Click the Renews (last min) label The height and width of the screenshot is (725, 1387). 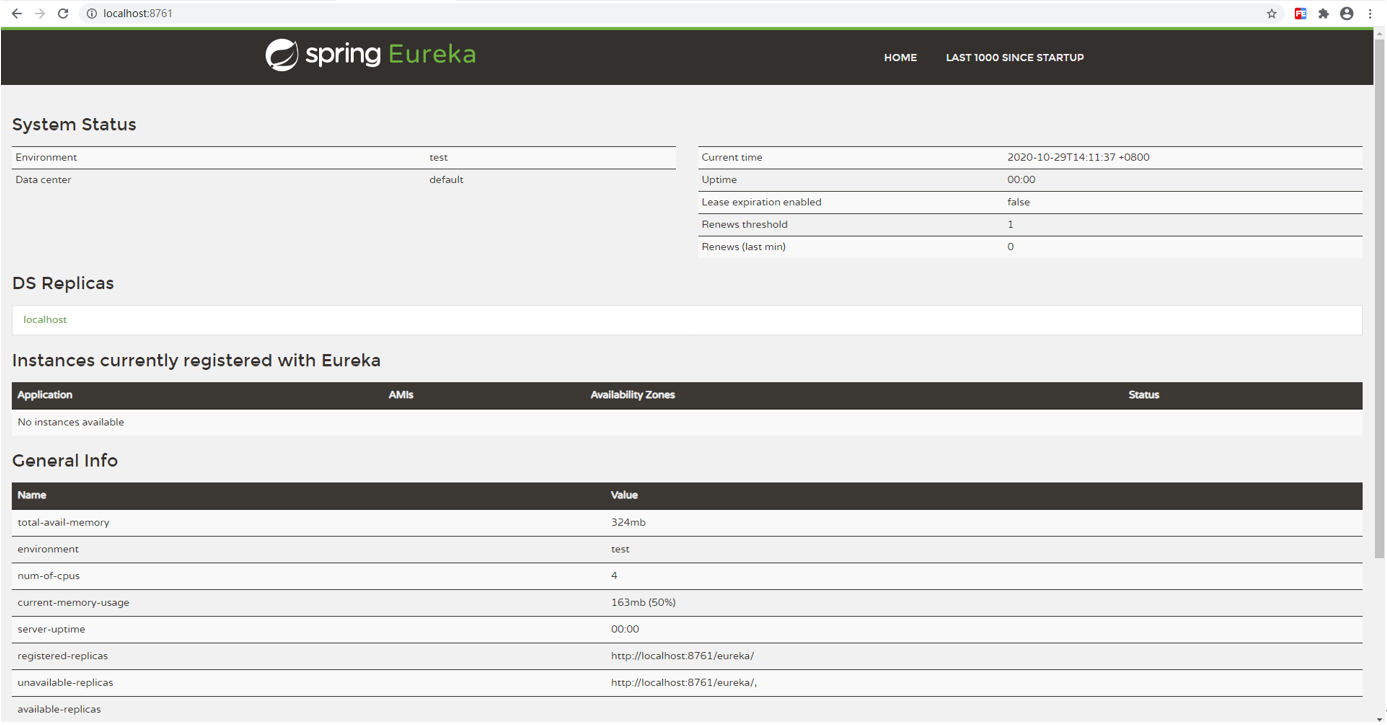743,247
